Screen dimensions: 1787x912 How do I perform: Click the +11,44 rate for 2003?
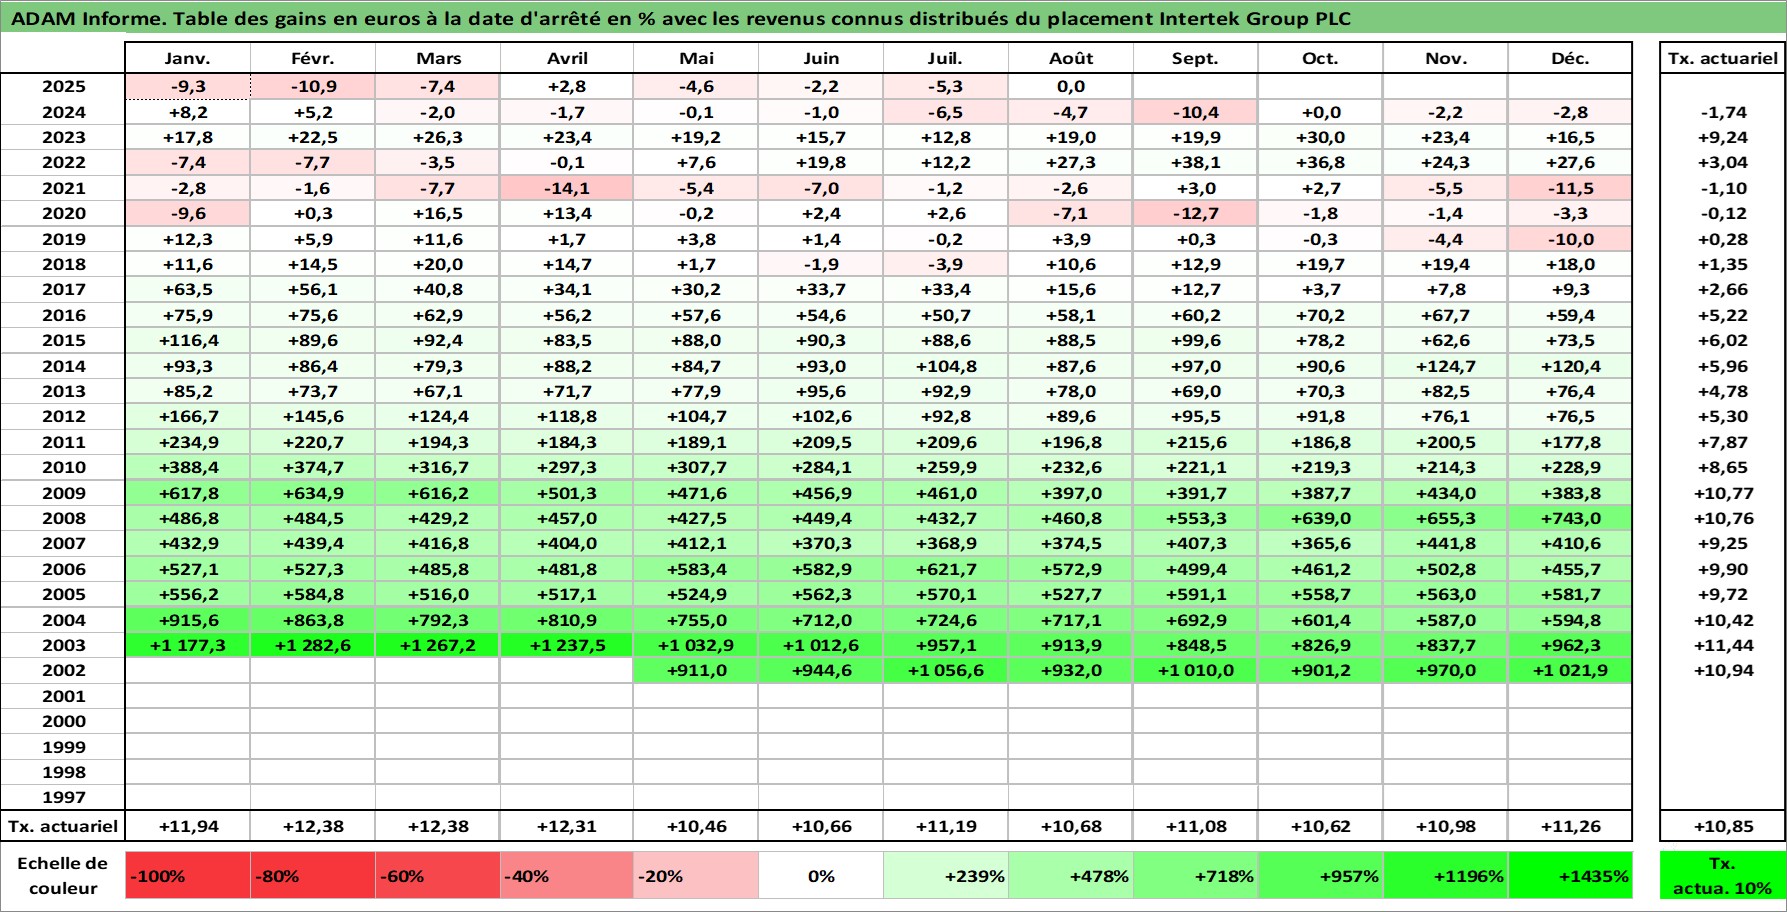[1722, 645]
